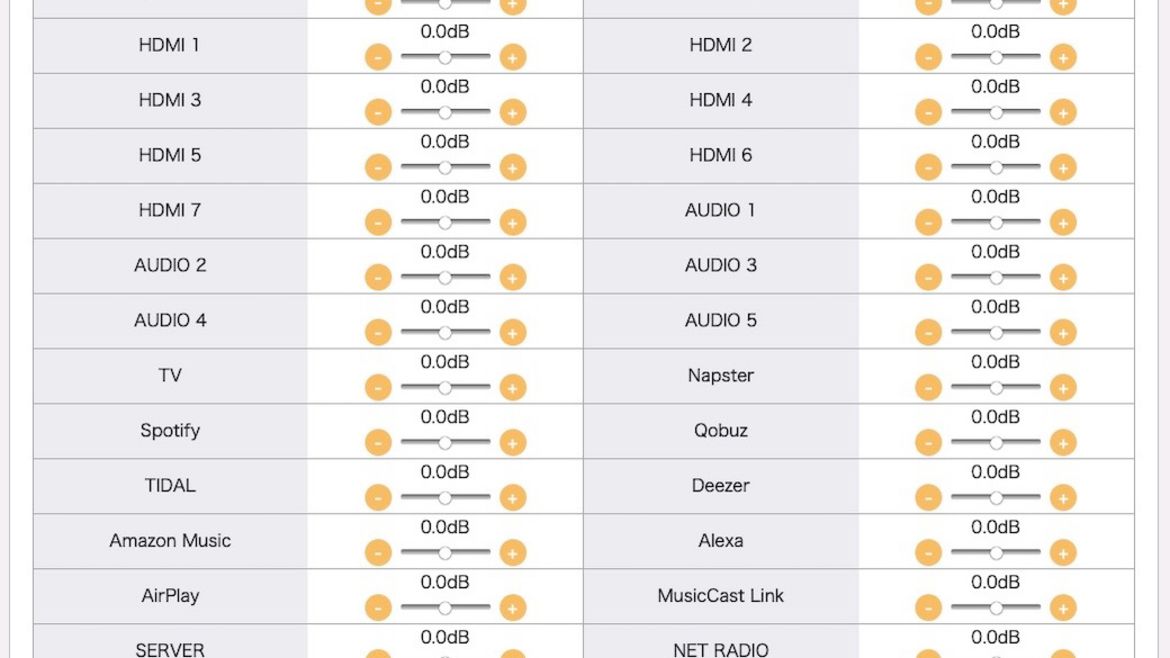Click HDMI 5 slider knob
1170x658 pixels.
tap(445, 168)
